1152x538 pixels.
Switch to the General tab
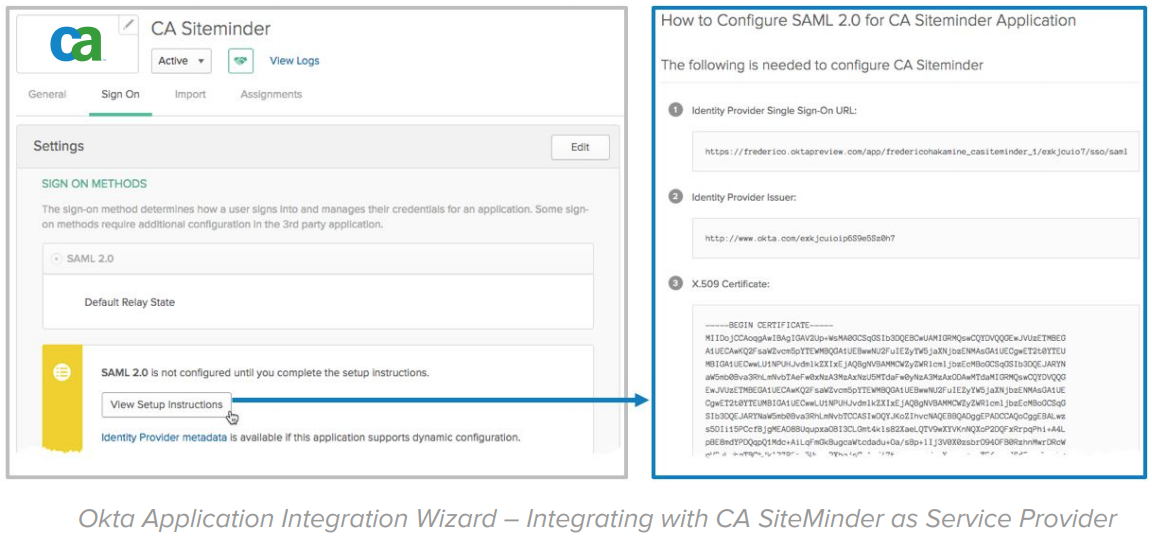[47, 94]
